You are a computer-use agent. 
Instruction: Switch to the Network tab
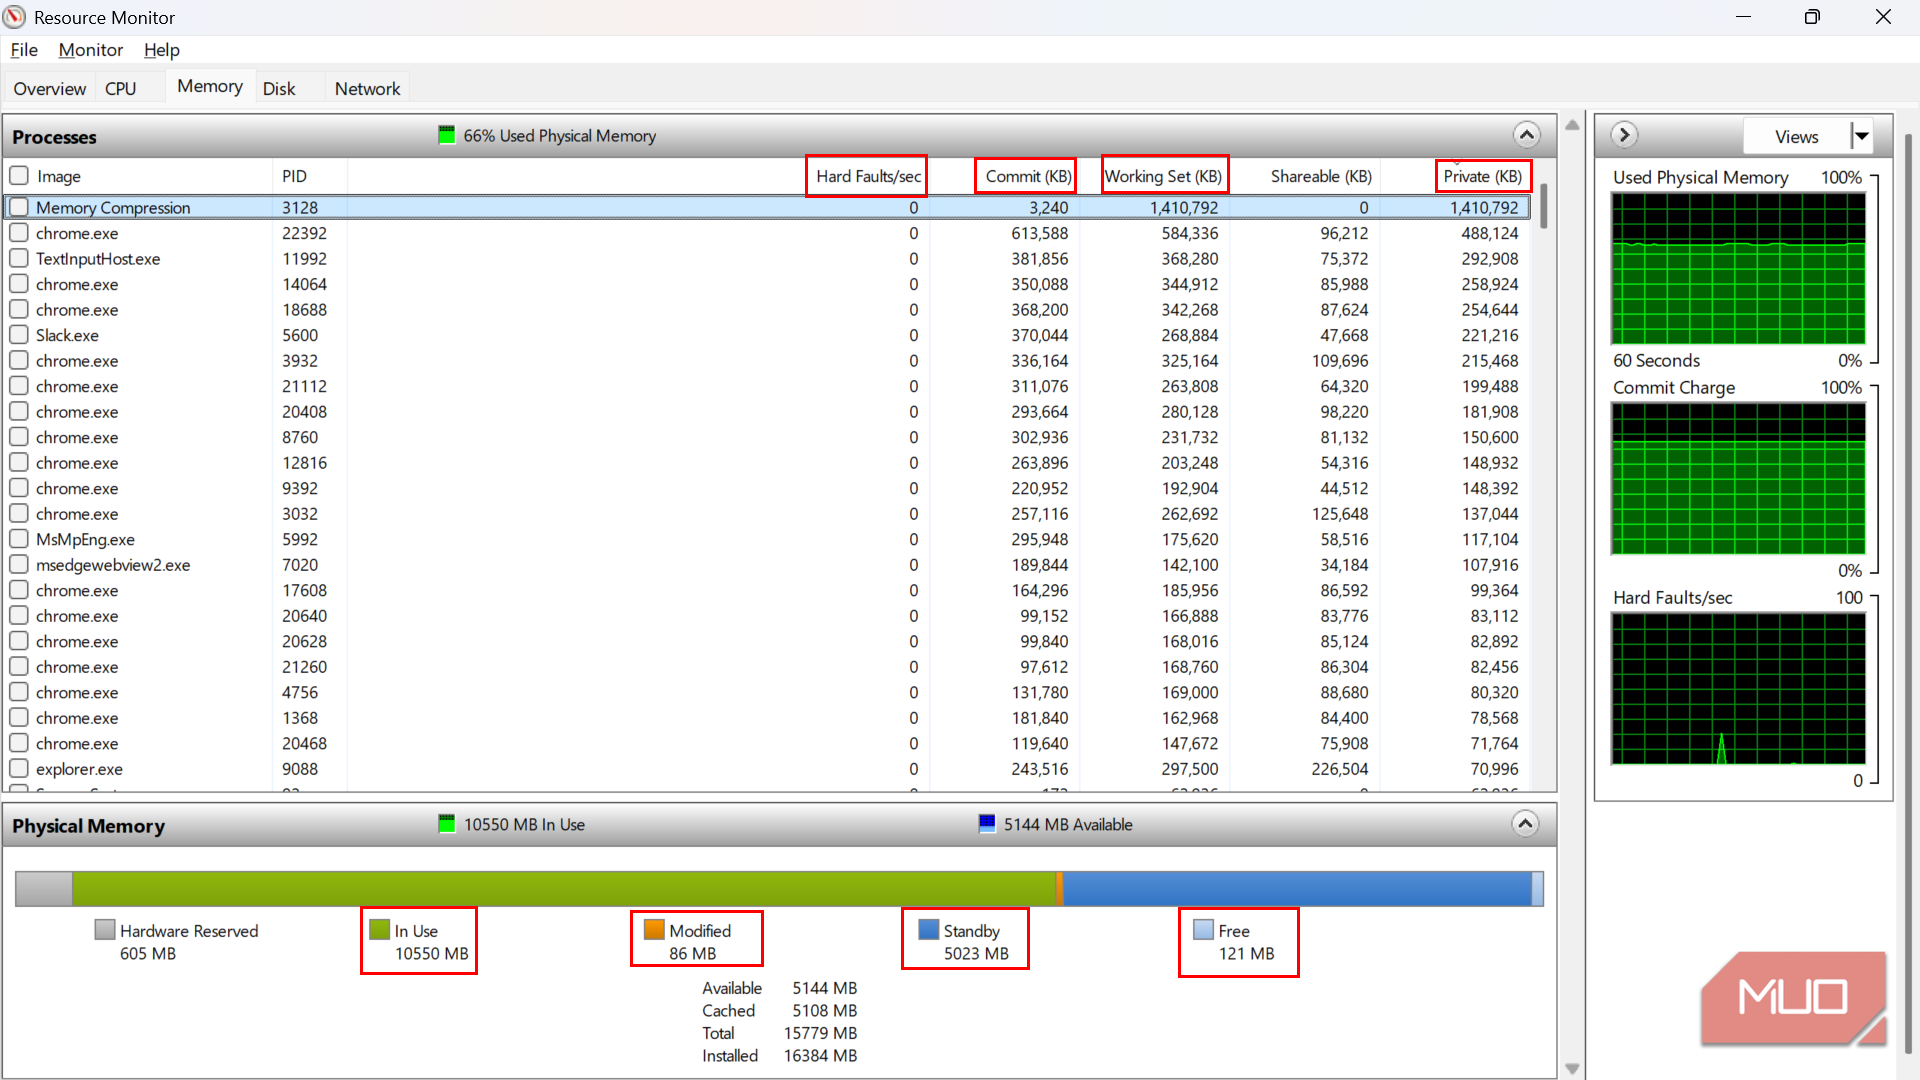coord(367,88)
